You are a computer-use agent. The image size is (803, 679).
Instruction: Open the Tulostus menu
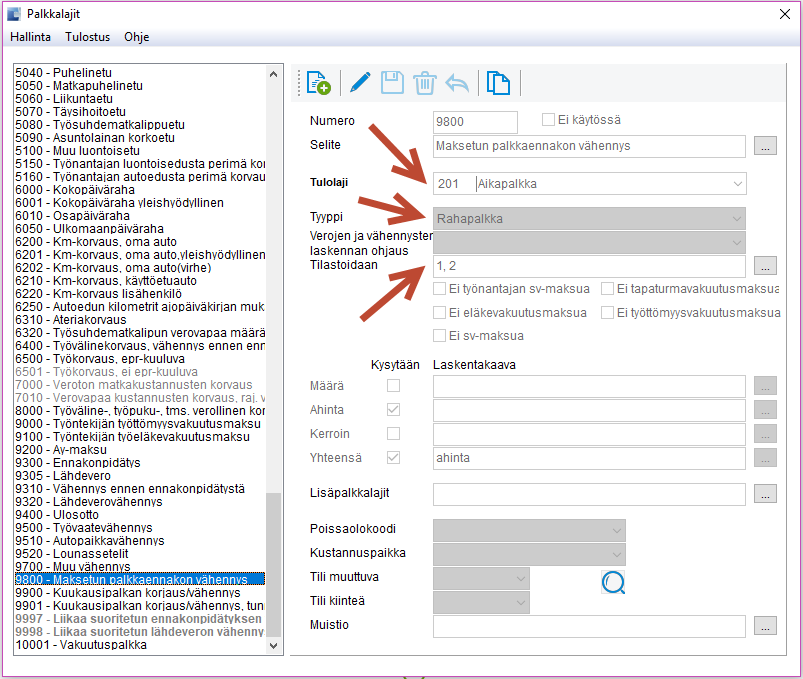point(88,37)
